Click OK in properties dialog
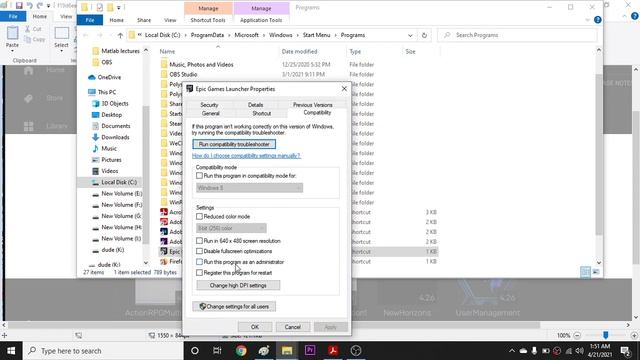The image size is (640, 360). click(255, 327)
